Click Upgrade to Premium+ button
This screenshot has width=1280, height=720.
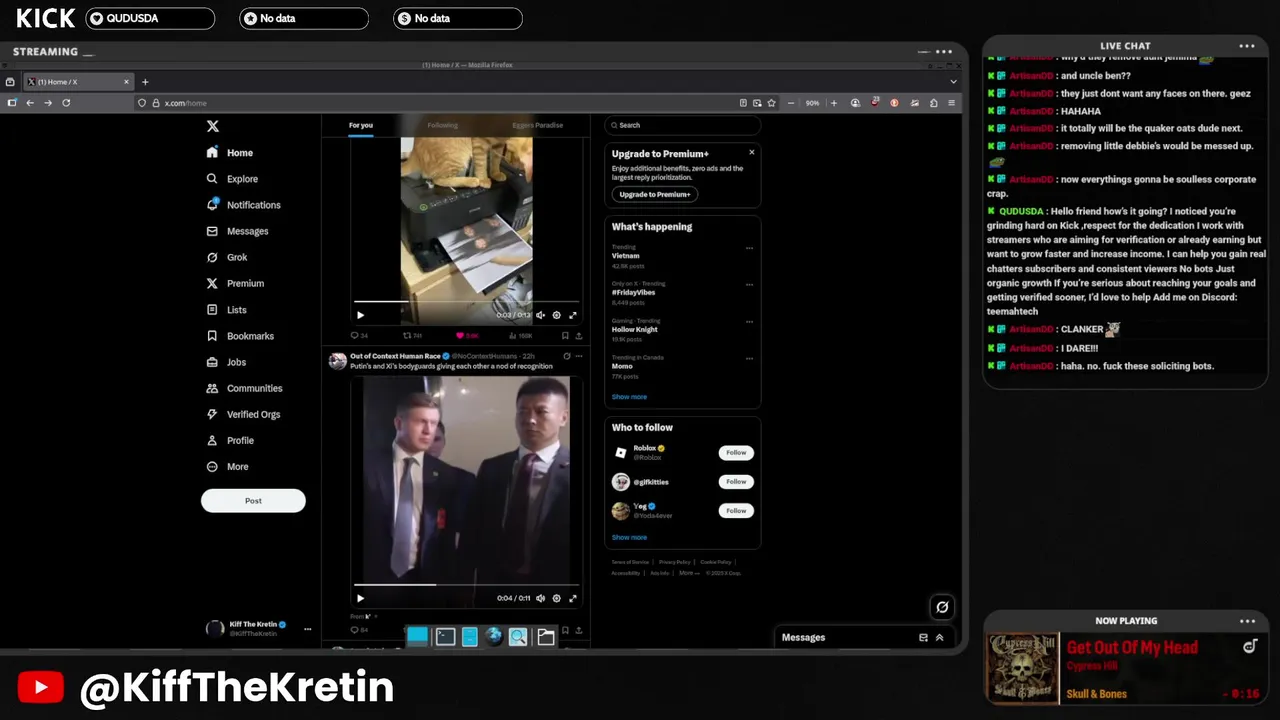[655, 194]
